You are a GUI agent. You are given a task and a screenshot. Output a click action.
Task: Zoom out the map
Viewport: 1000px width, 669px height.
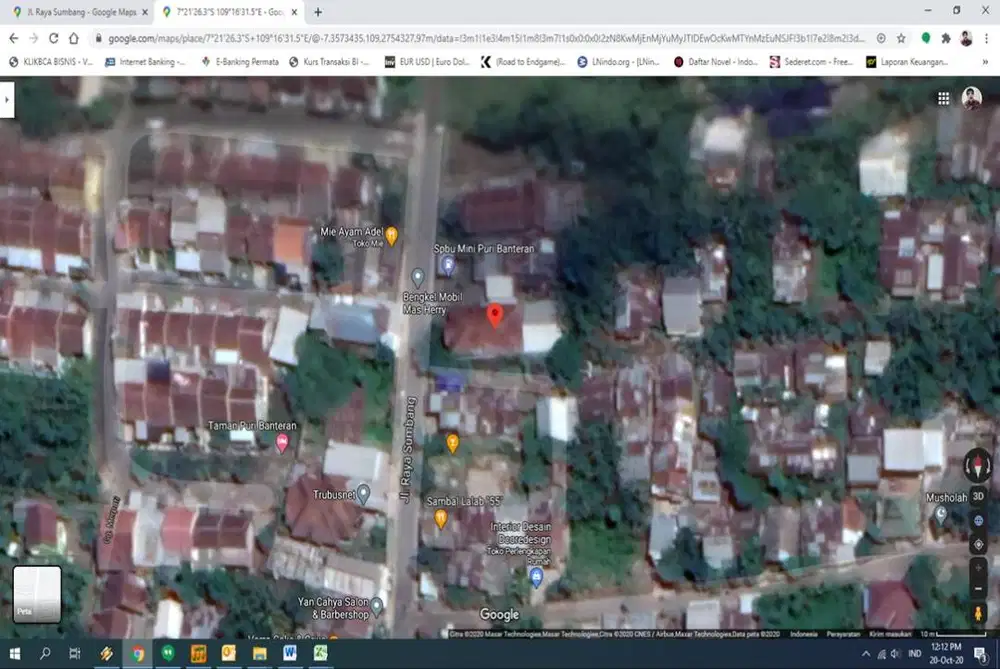(x=978, y=589)
